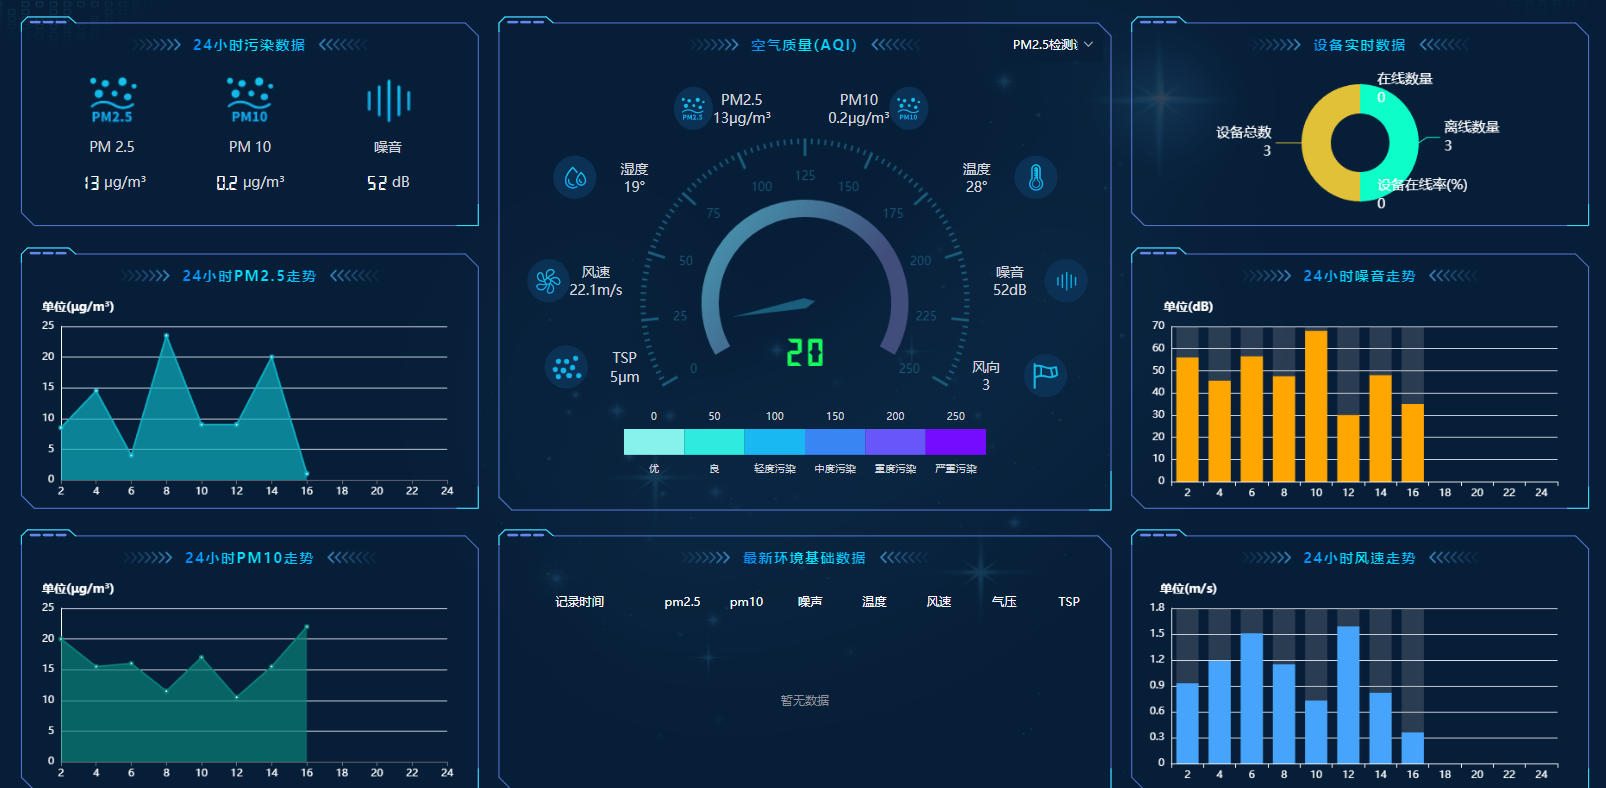Click the 优 color segment of AQI scale
This screenshot has height=788, width=1606.
pyautogui.click(x=654, y=442)
